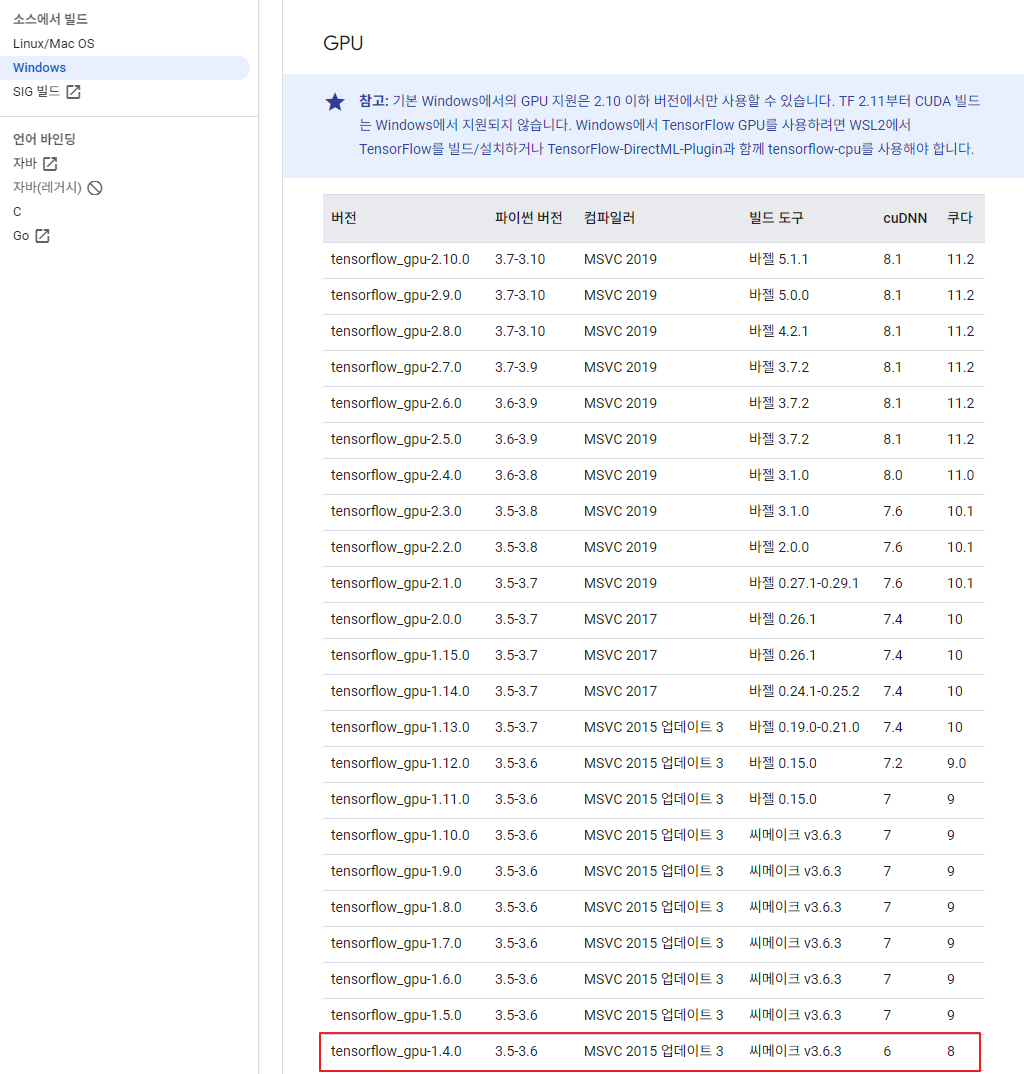The height and width of the screenshot is (1074, 1024).
Task: Click 바젤 4.2.1 build tool cell
Action: click(779, 332)
